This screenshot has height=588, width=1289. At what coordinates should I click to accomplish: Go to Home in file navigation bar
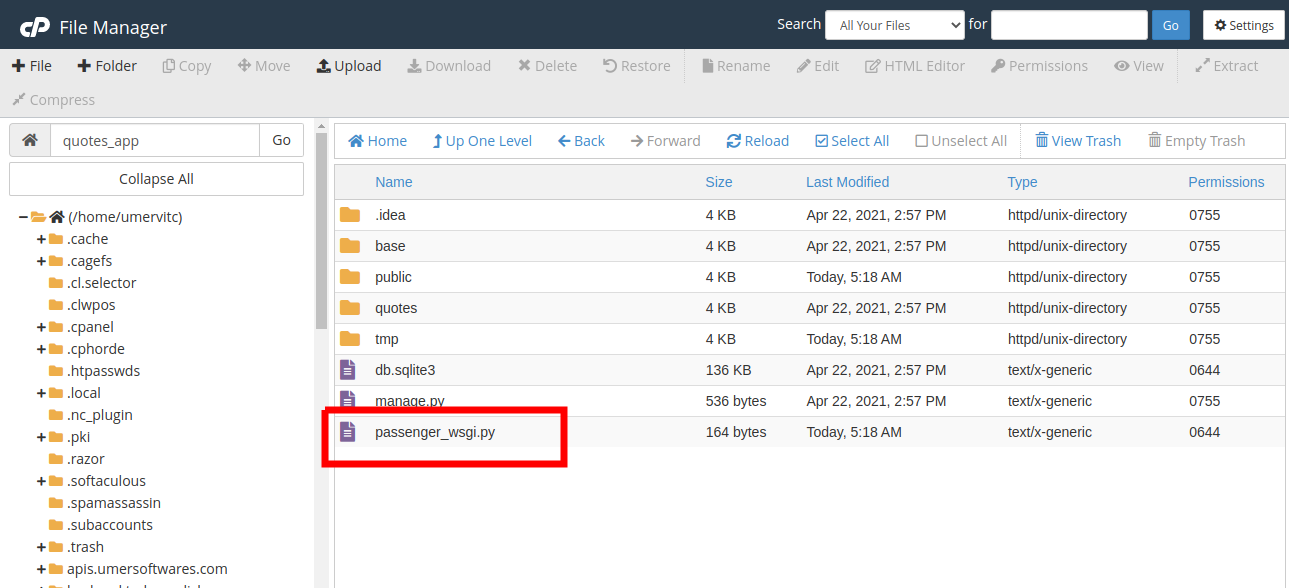(377, 141)
